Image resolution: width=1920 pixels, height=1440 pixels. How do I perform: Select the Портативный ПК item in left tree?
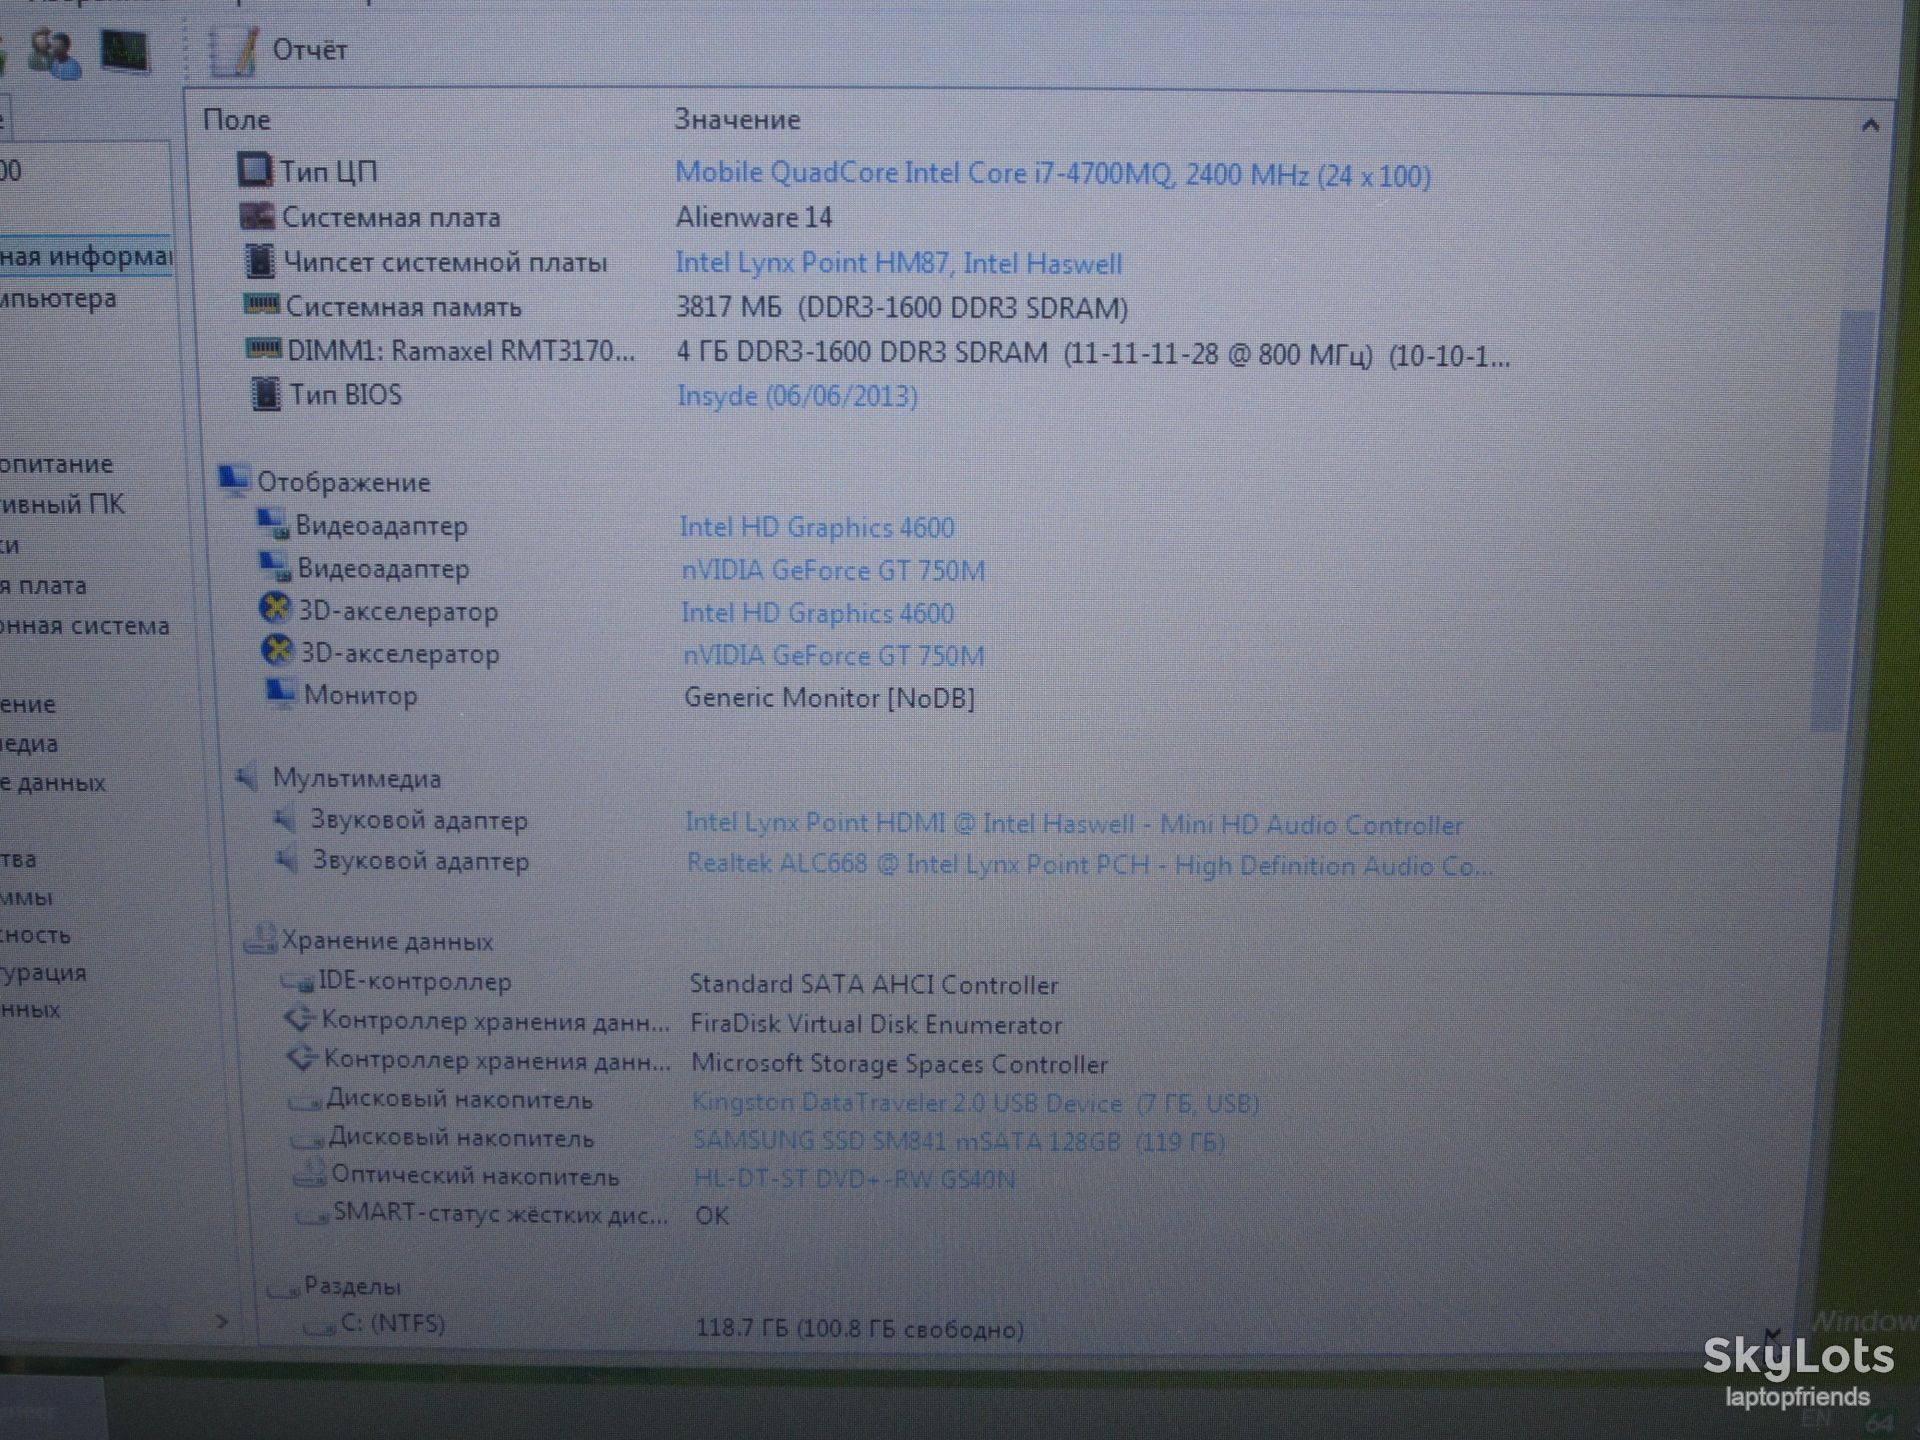(62, 504)
